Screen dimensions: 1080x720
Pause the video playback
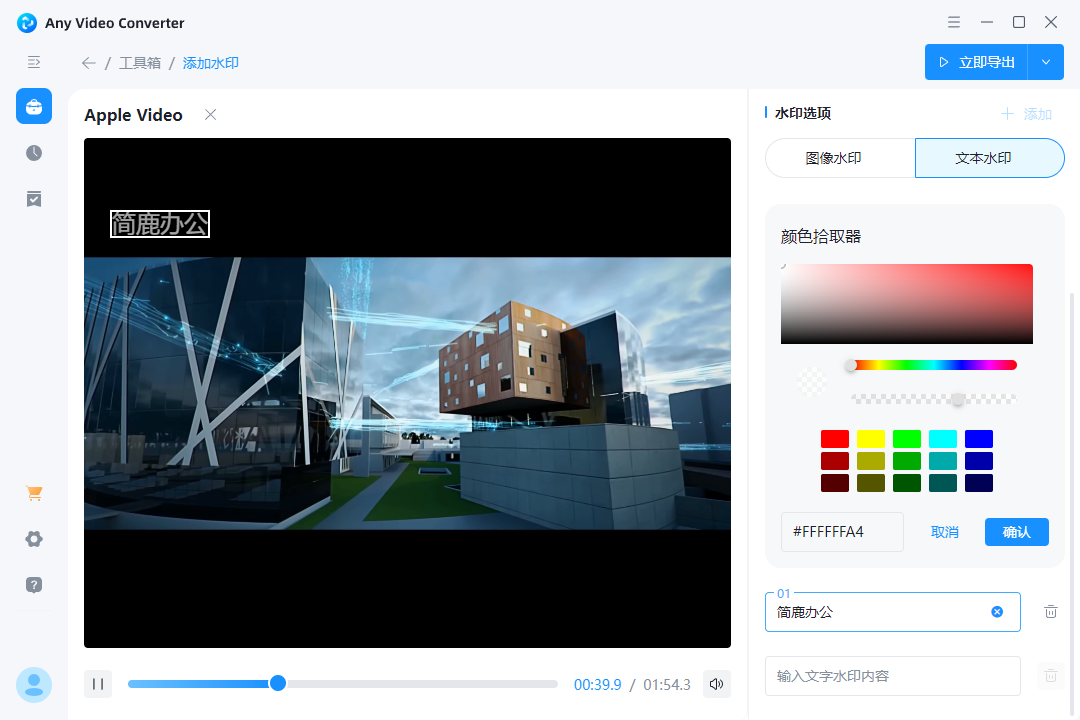point(98,684)
